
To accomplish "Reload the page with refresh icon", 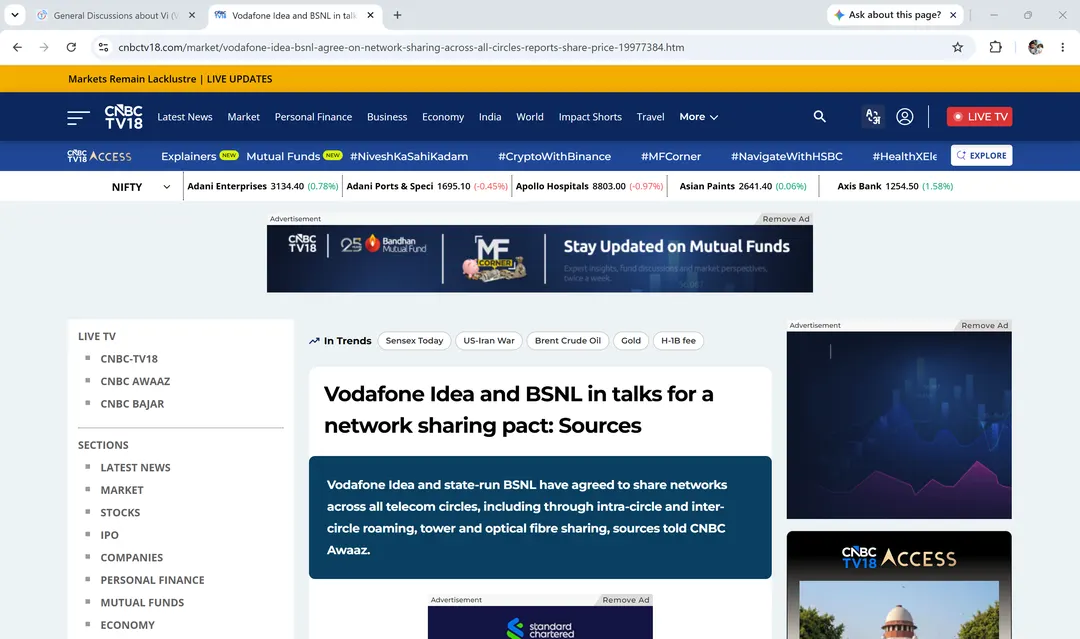I will [x=71, y=47].
